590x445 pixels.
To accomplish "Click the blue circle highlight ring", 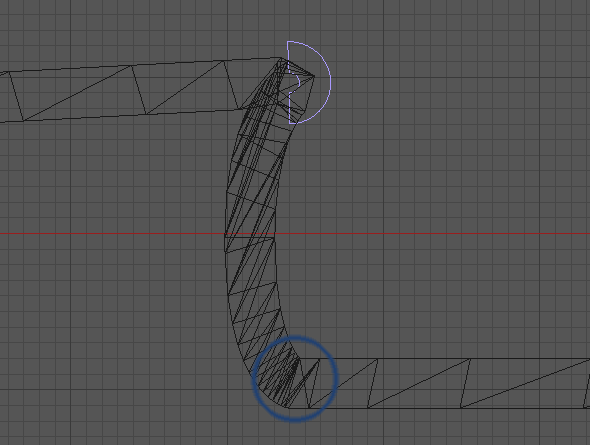I will [294, 379].
